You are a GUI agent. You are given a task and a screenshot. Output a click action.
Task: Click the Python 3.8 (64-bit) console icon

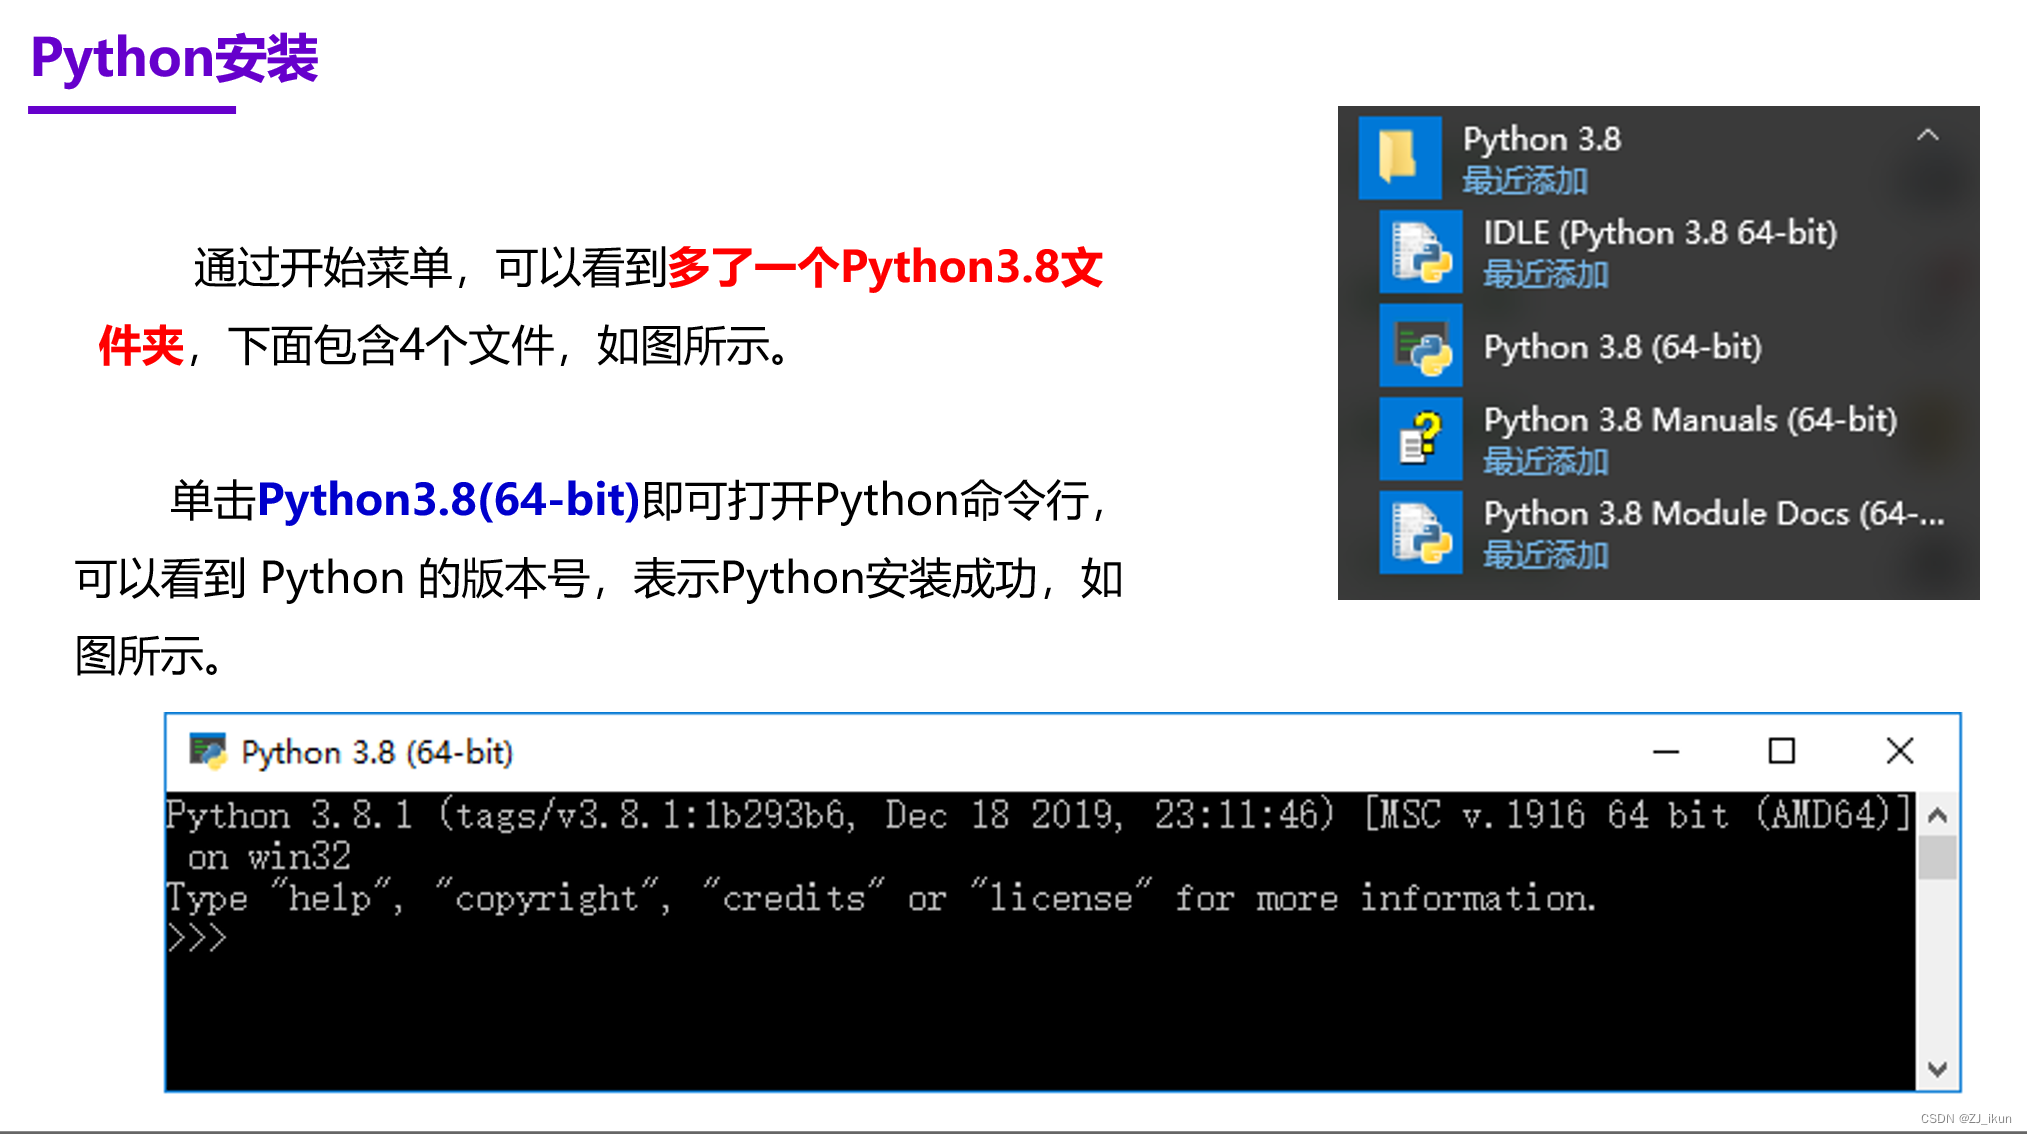click(x=1421, y=345)
